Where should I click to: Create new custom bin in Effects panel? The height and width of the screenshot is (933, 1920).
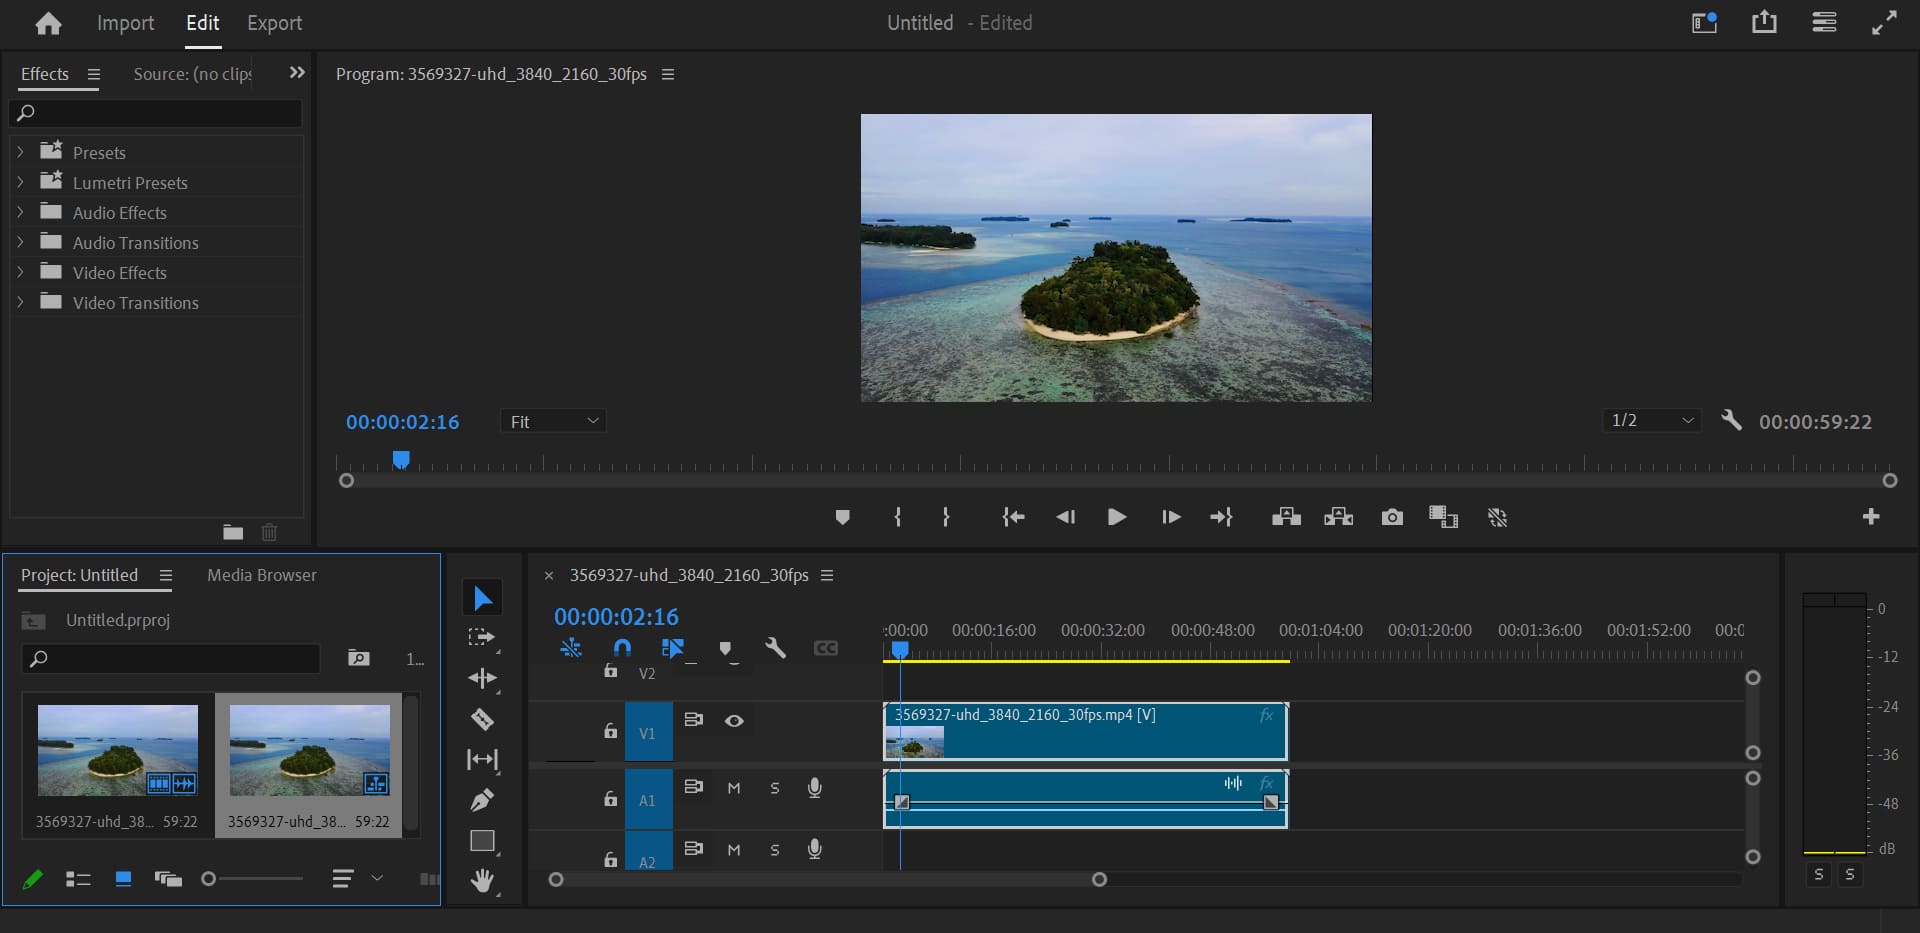(x=233, y=532)
